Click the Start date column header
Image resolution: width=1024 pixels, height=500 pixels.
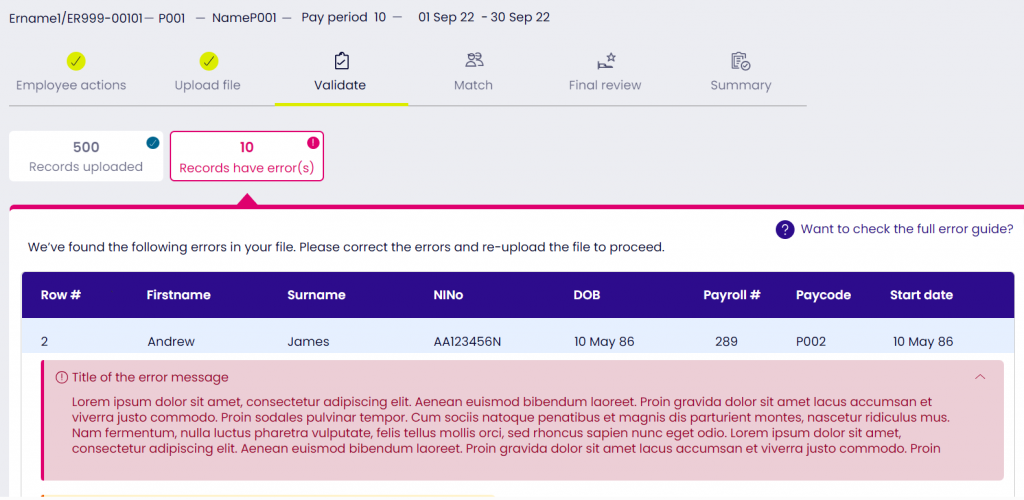coord(921,295)
